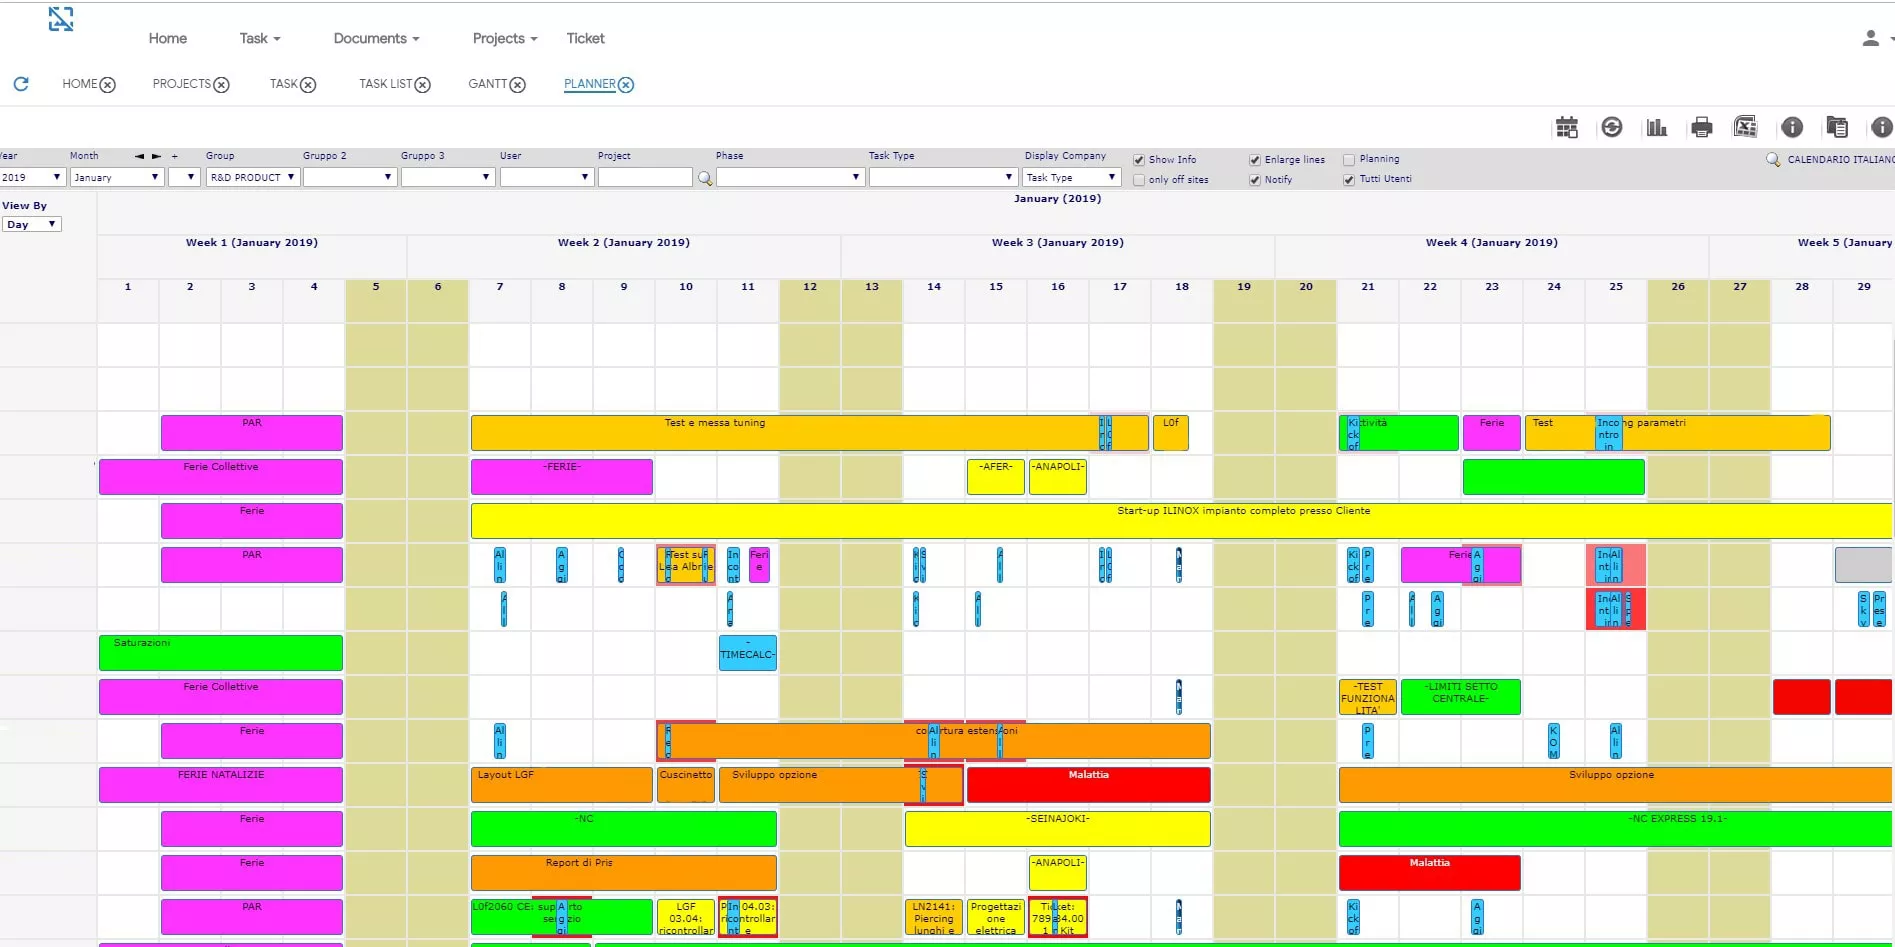Open the Month dropdown showing January
Viewport: 1895px width, 947px height.
click(x=116, y=177)
